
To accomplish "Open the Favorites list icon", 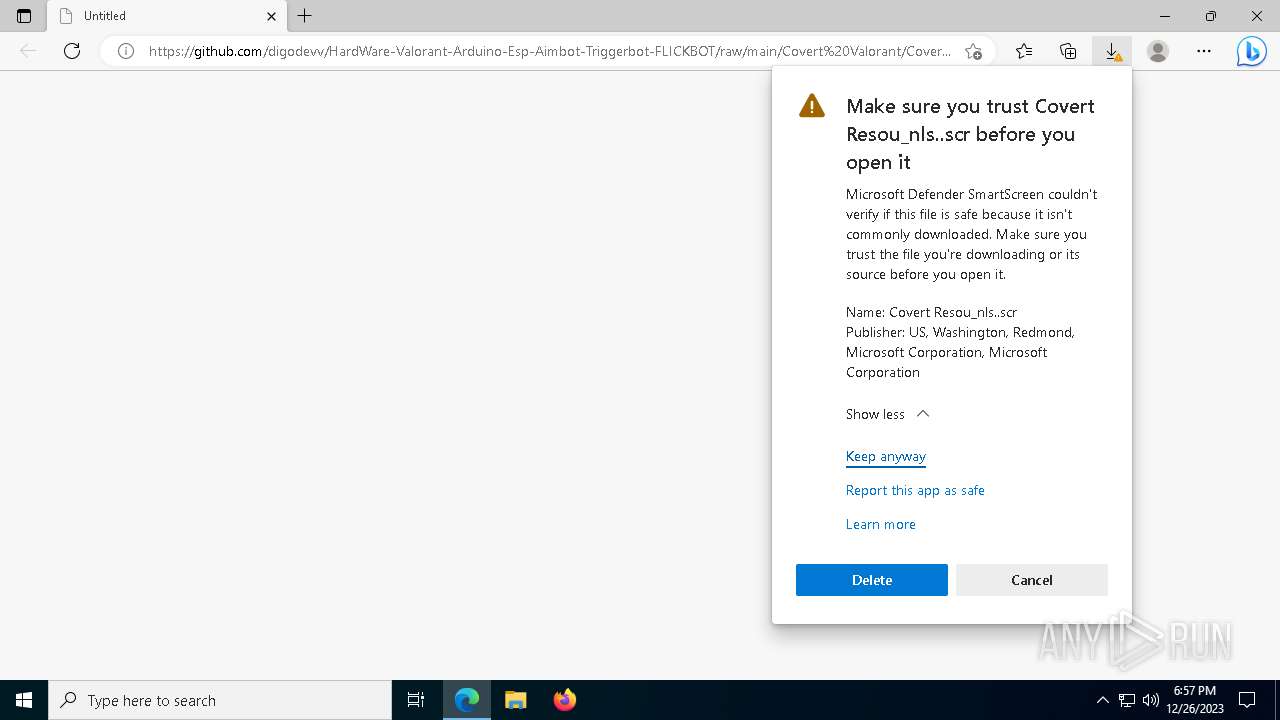I will (1024, 51).
